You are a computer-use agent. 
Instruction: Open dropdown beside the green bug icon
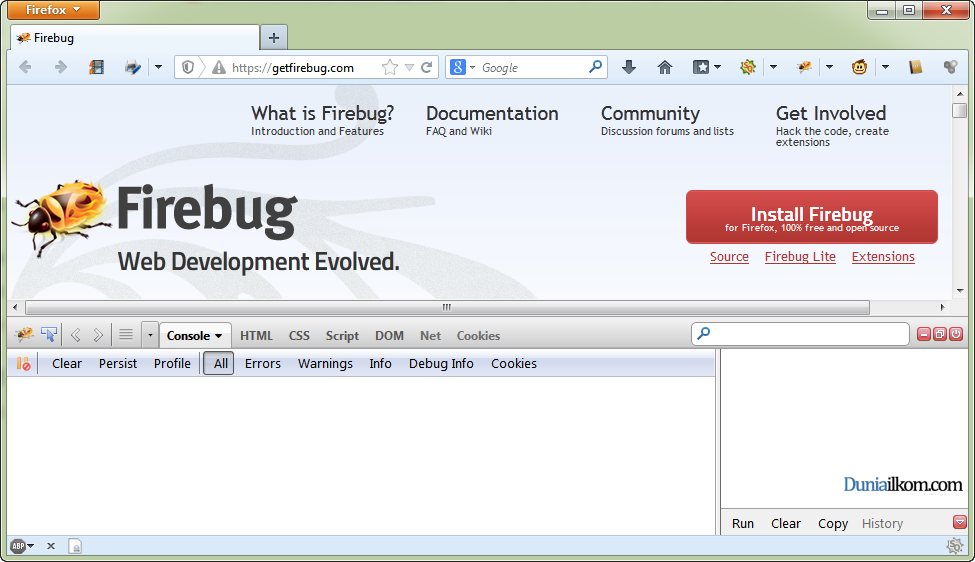click(773, 67)
